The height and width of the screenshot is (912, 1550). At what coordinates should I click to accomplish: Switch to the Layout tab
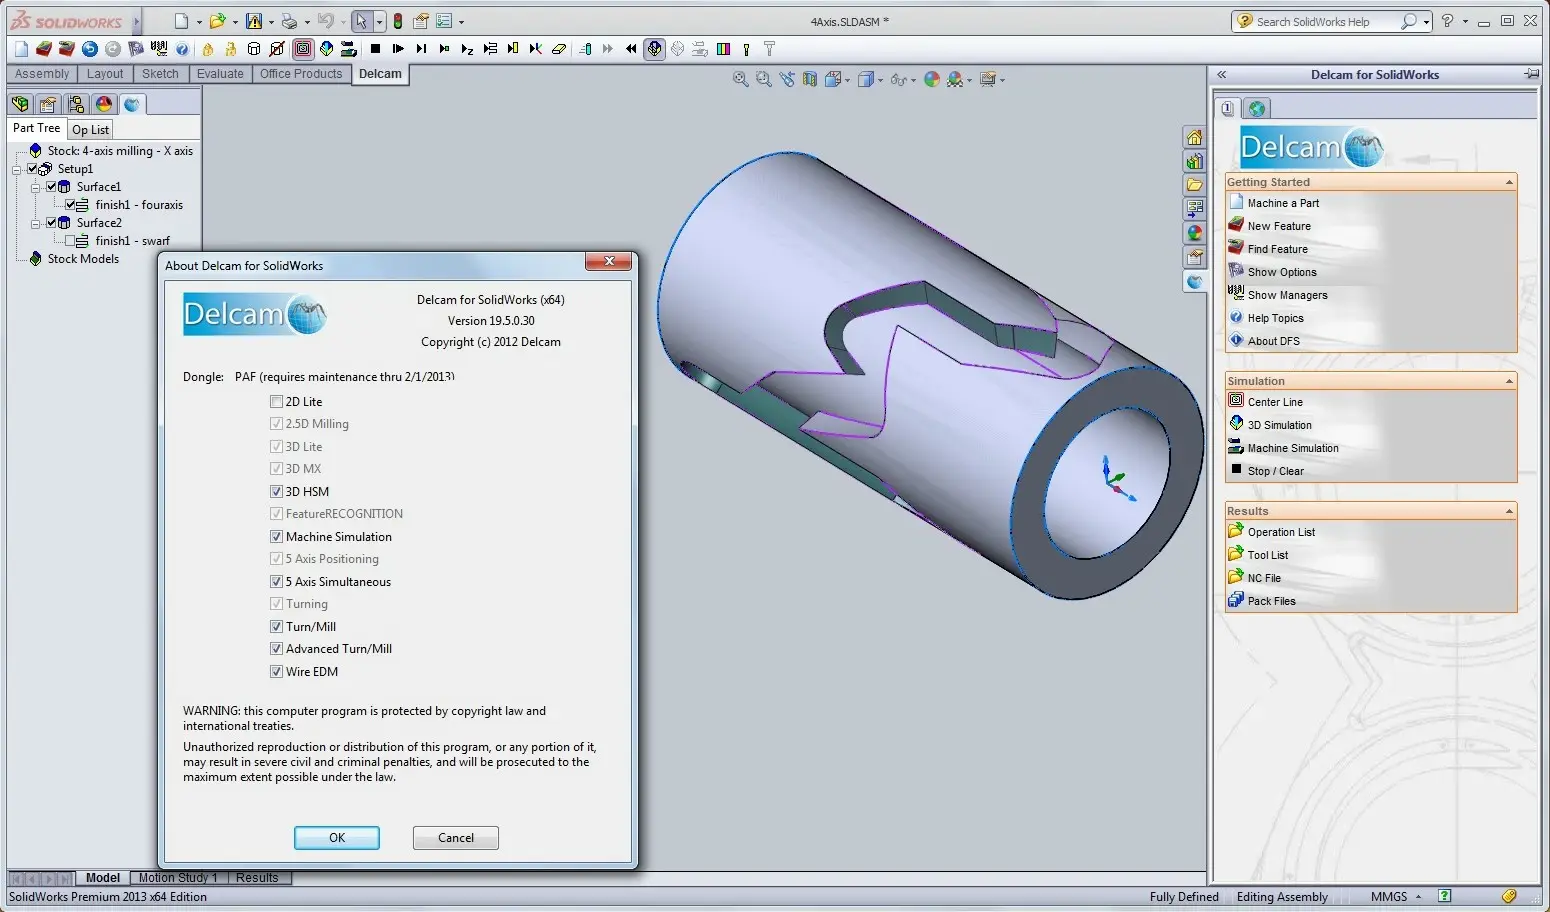(105, 74)
